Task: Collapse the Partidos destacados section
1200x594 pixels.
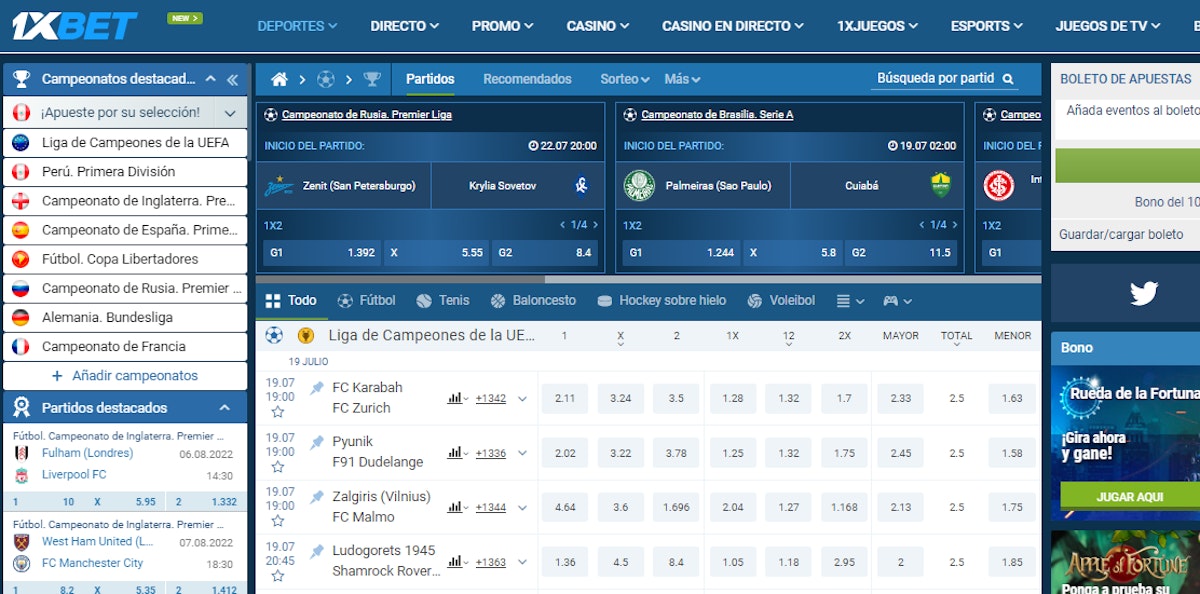Action: 224,408
